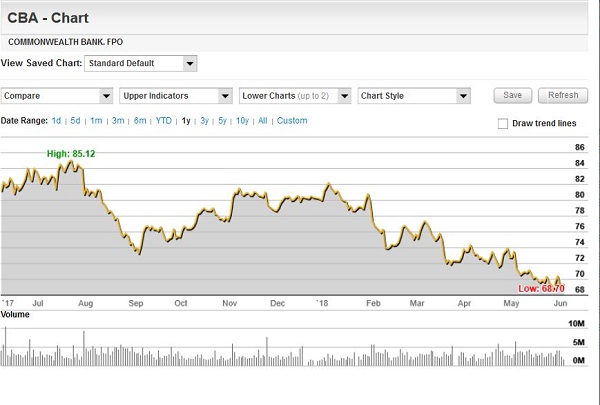Choose the 3y date range
Viewport: 600px width, 405px height.
[204, 121]
